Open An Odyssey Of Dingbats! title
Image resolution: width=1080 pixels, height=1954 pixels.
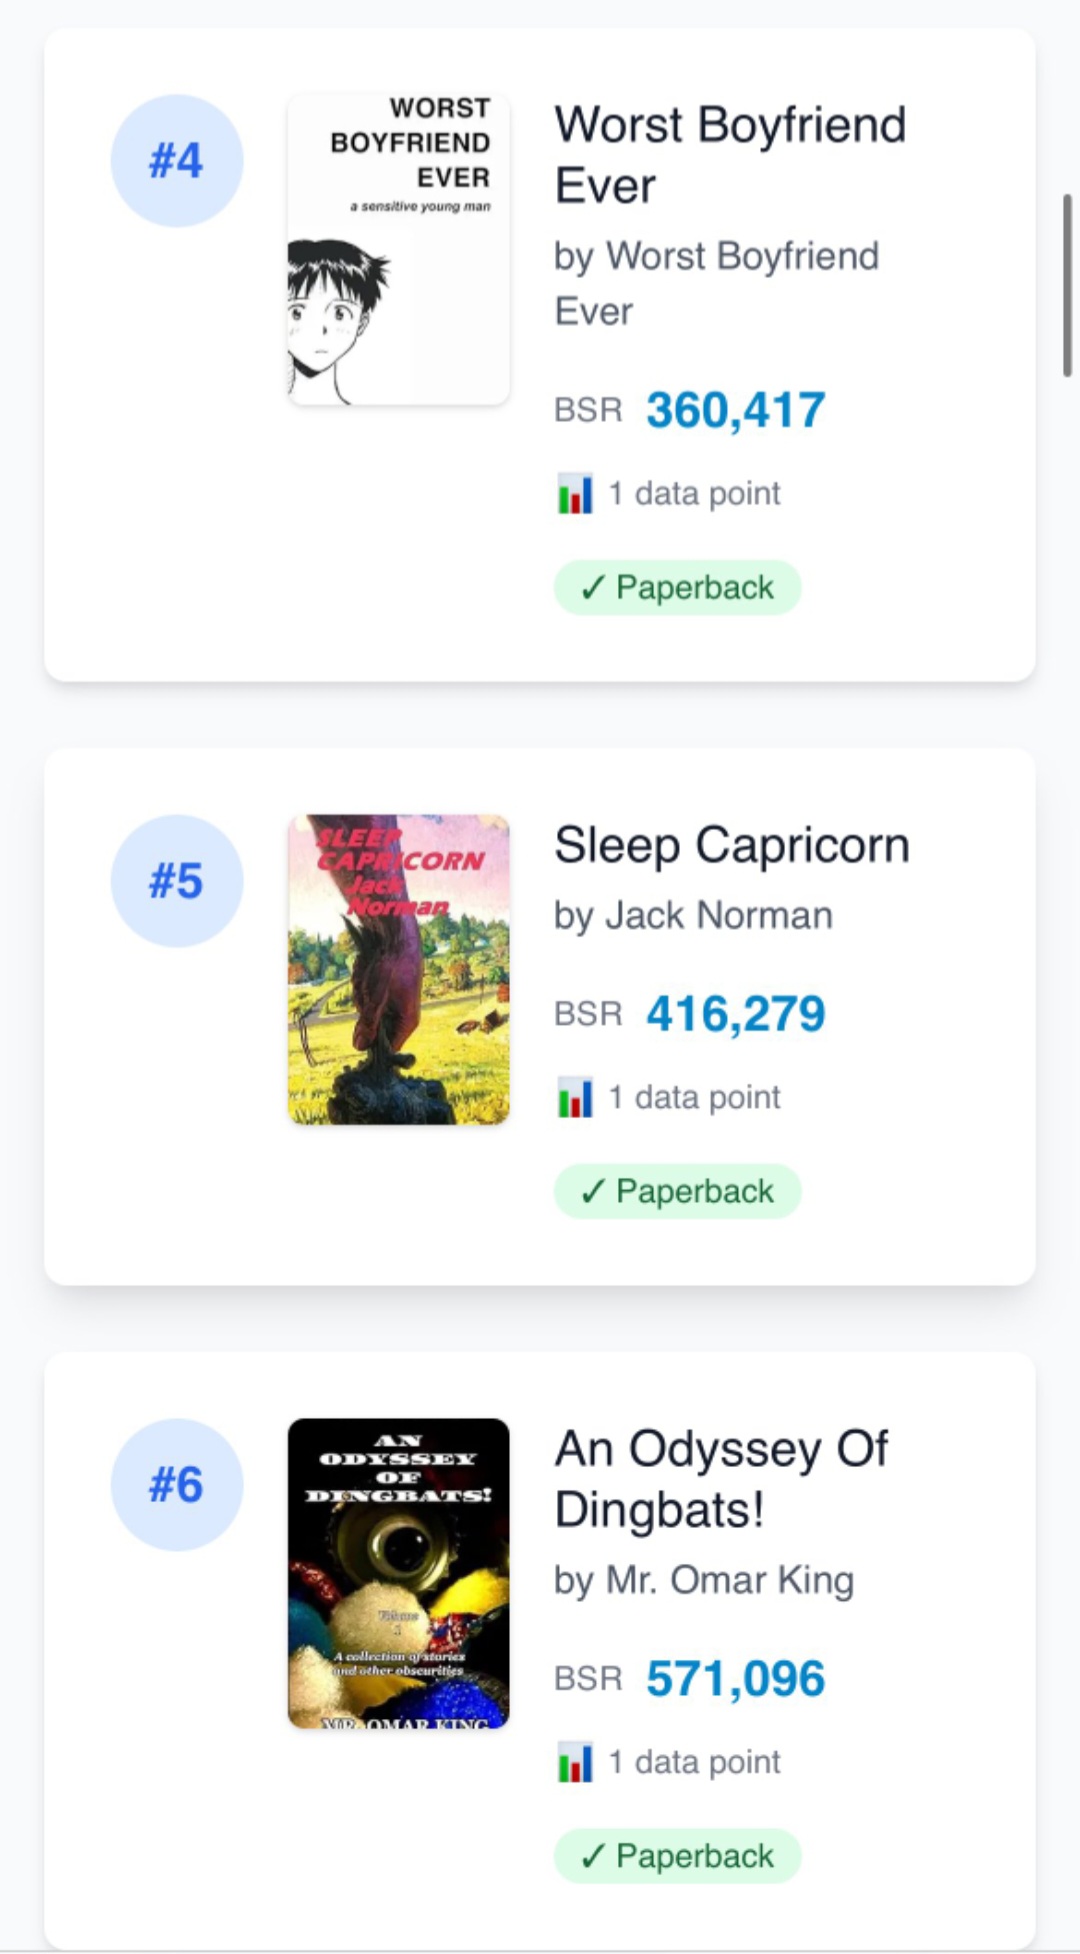(x=721, y=1479)
